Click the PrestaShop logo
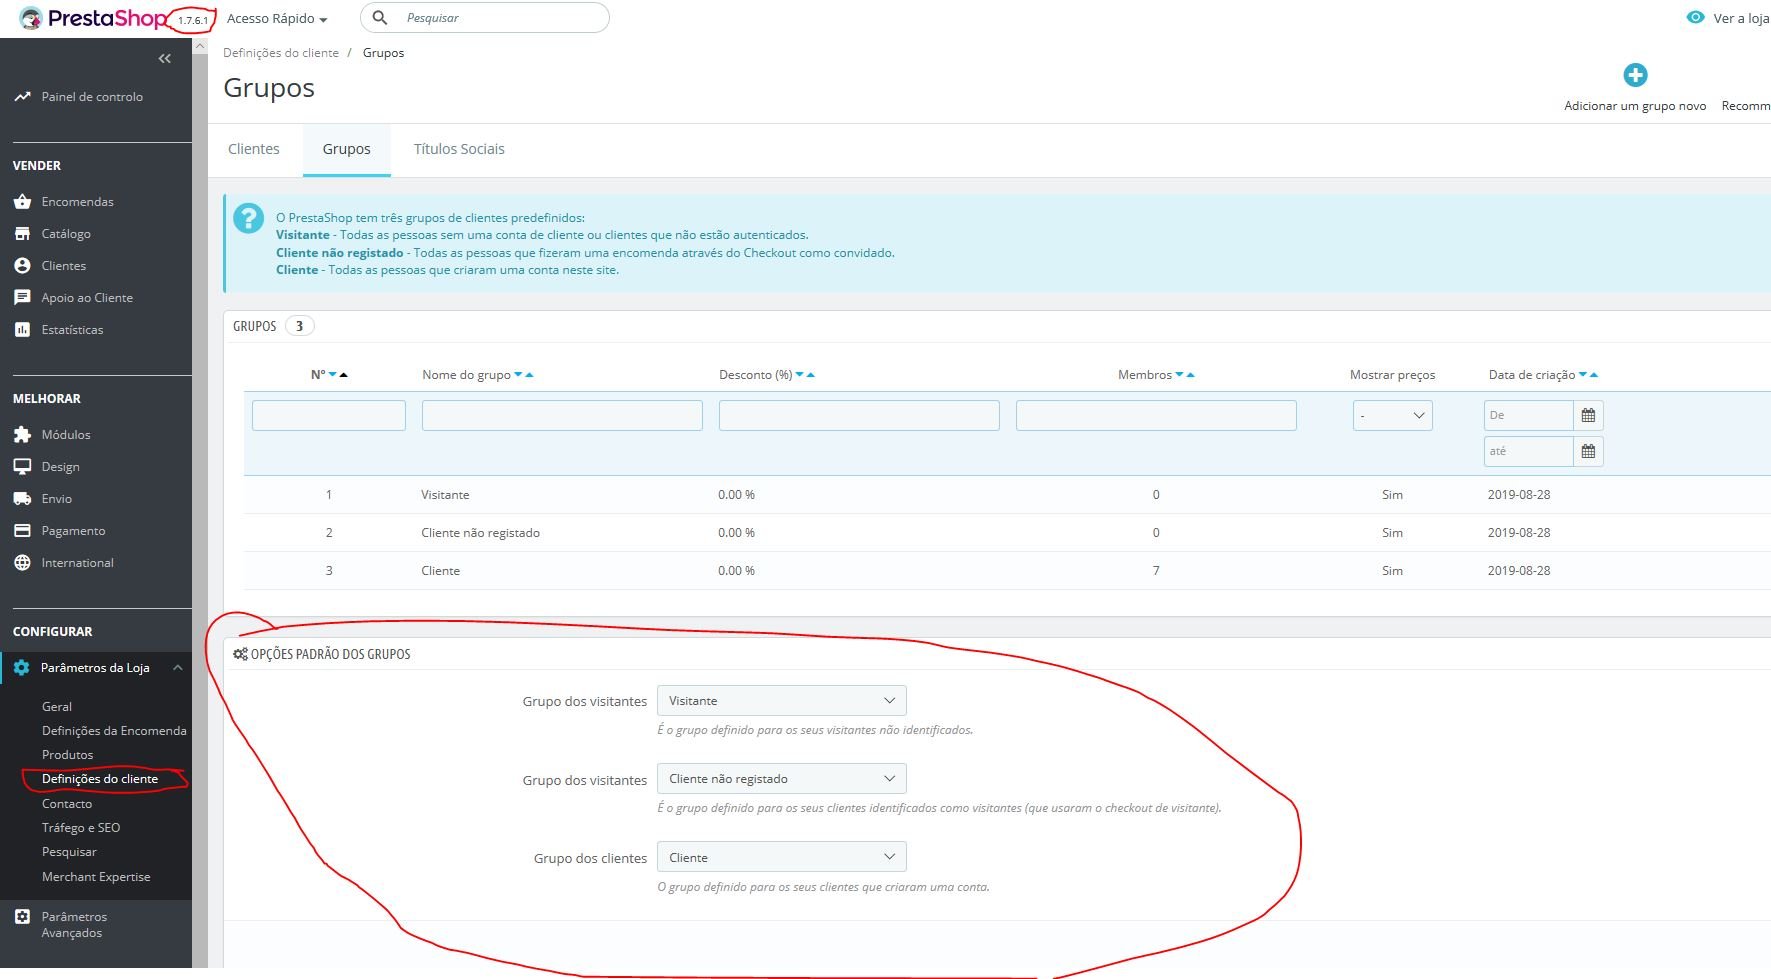The height and width of the screenshot is (979, 1771). point(93,18)
